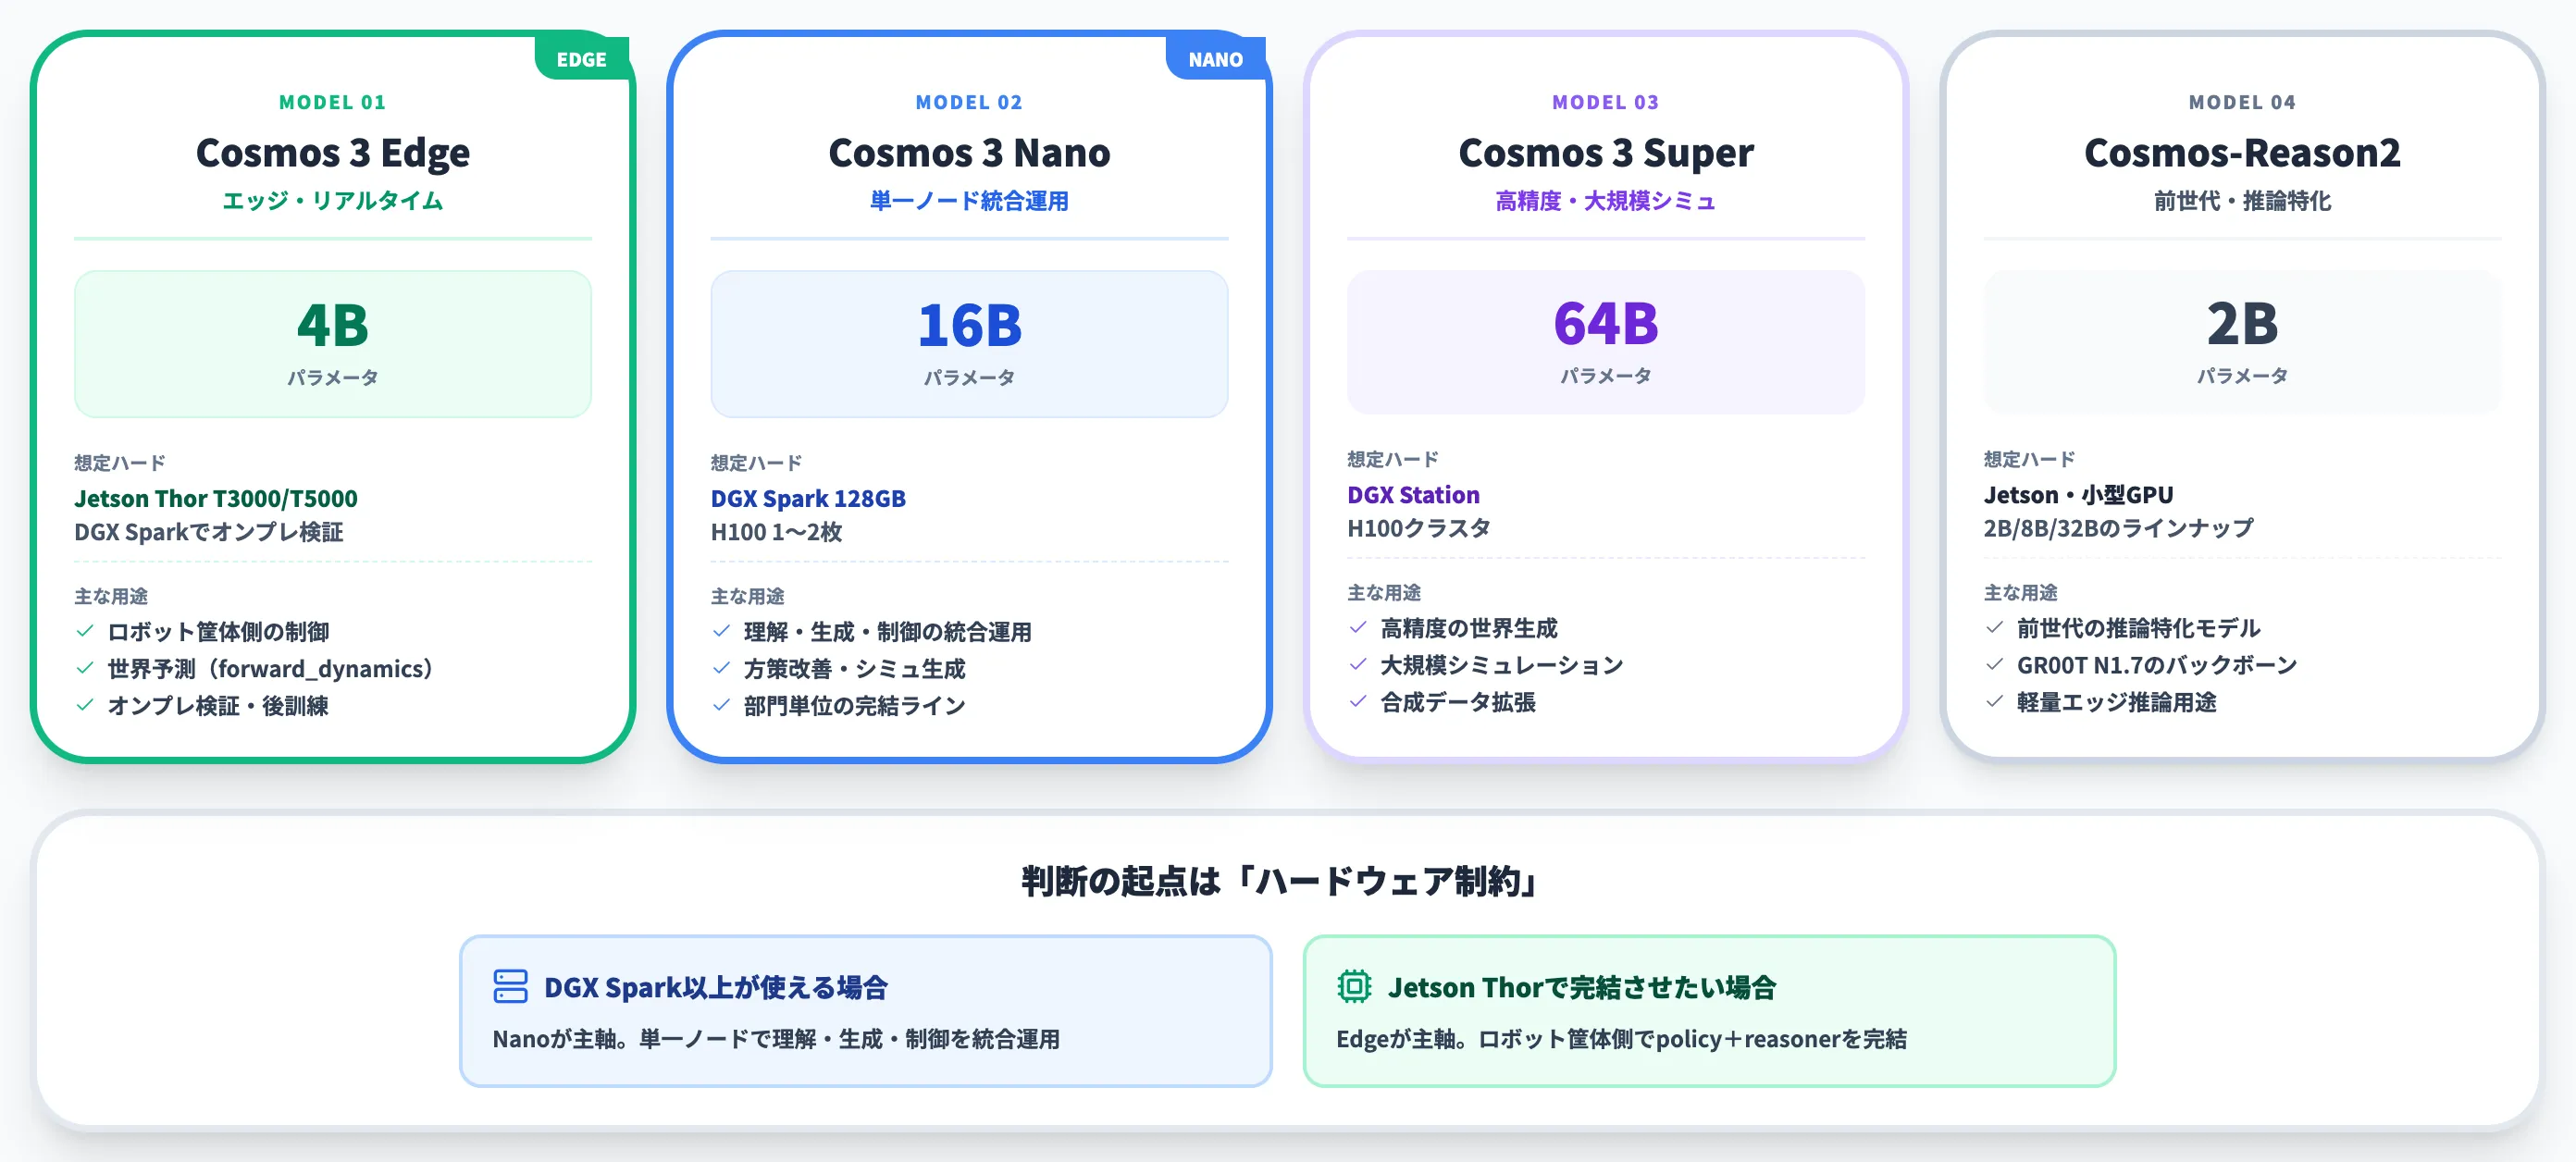The width and height of the screenshot is (2576, 1162).
Task: Click the heading Jetson Thorで完結させたい場合
Action: (1582, 987)
